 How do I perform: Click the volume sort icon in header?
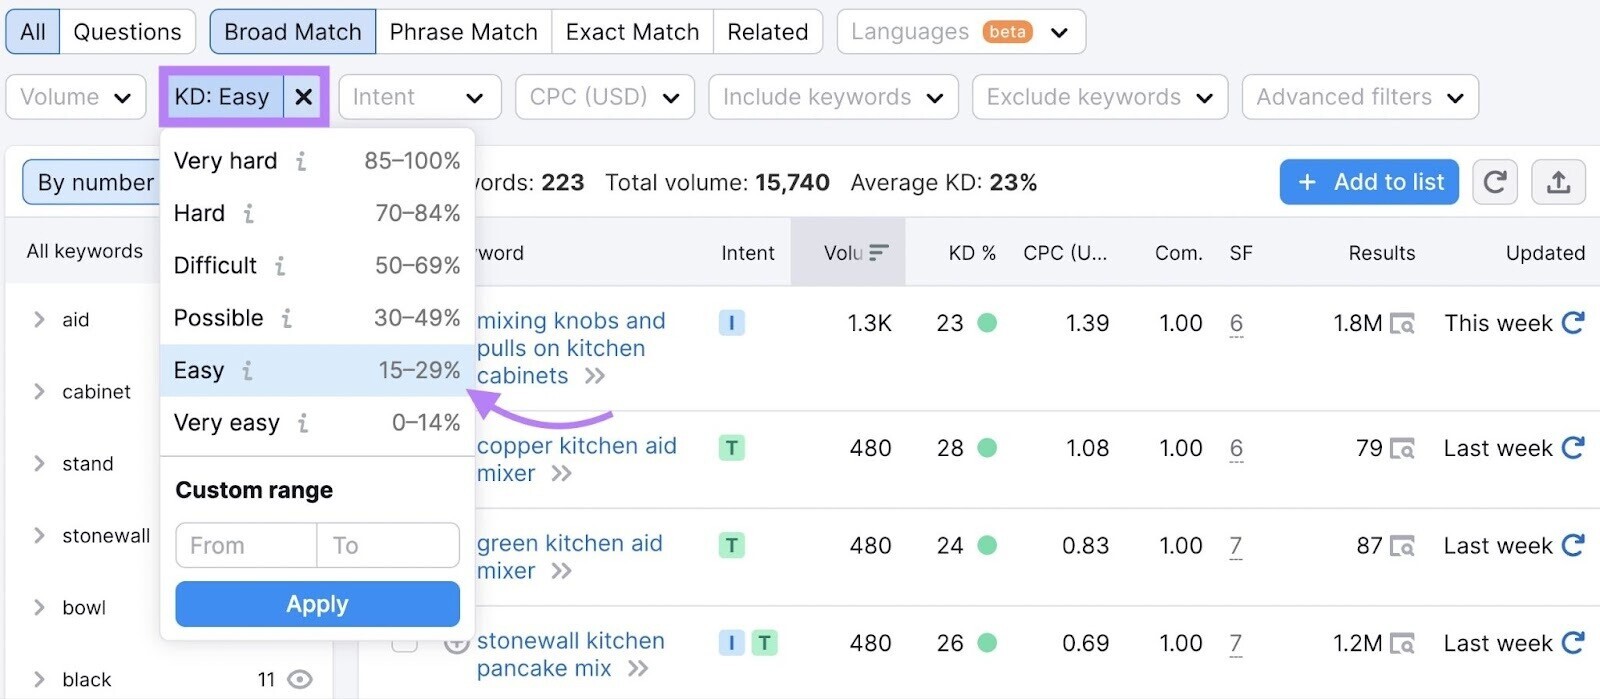tap(878, 253)
